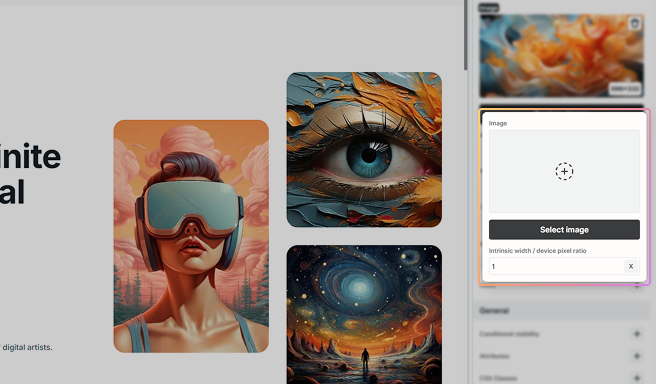Add an Attributes entry via plus icon

click(637, 356)
